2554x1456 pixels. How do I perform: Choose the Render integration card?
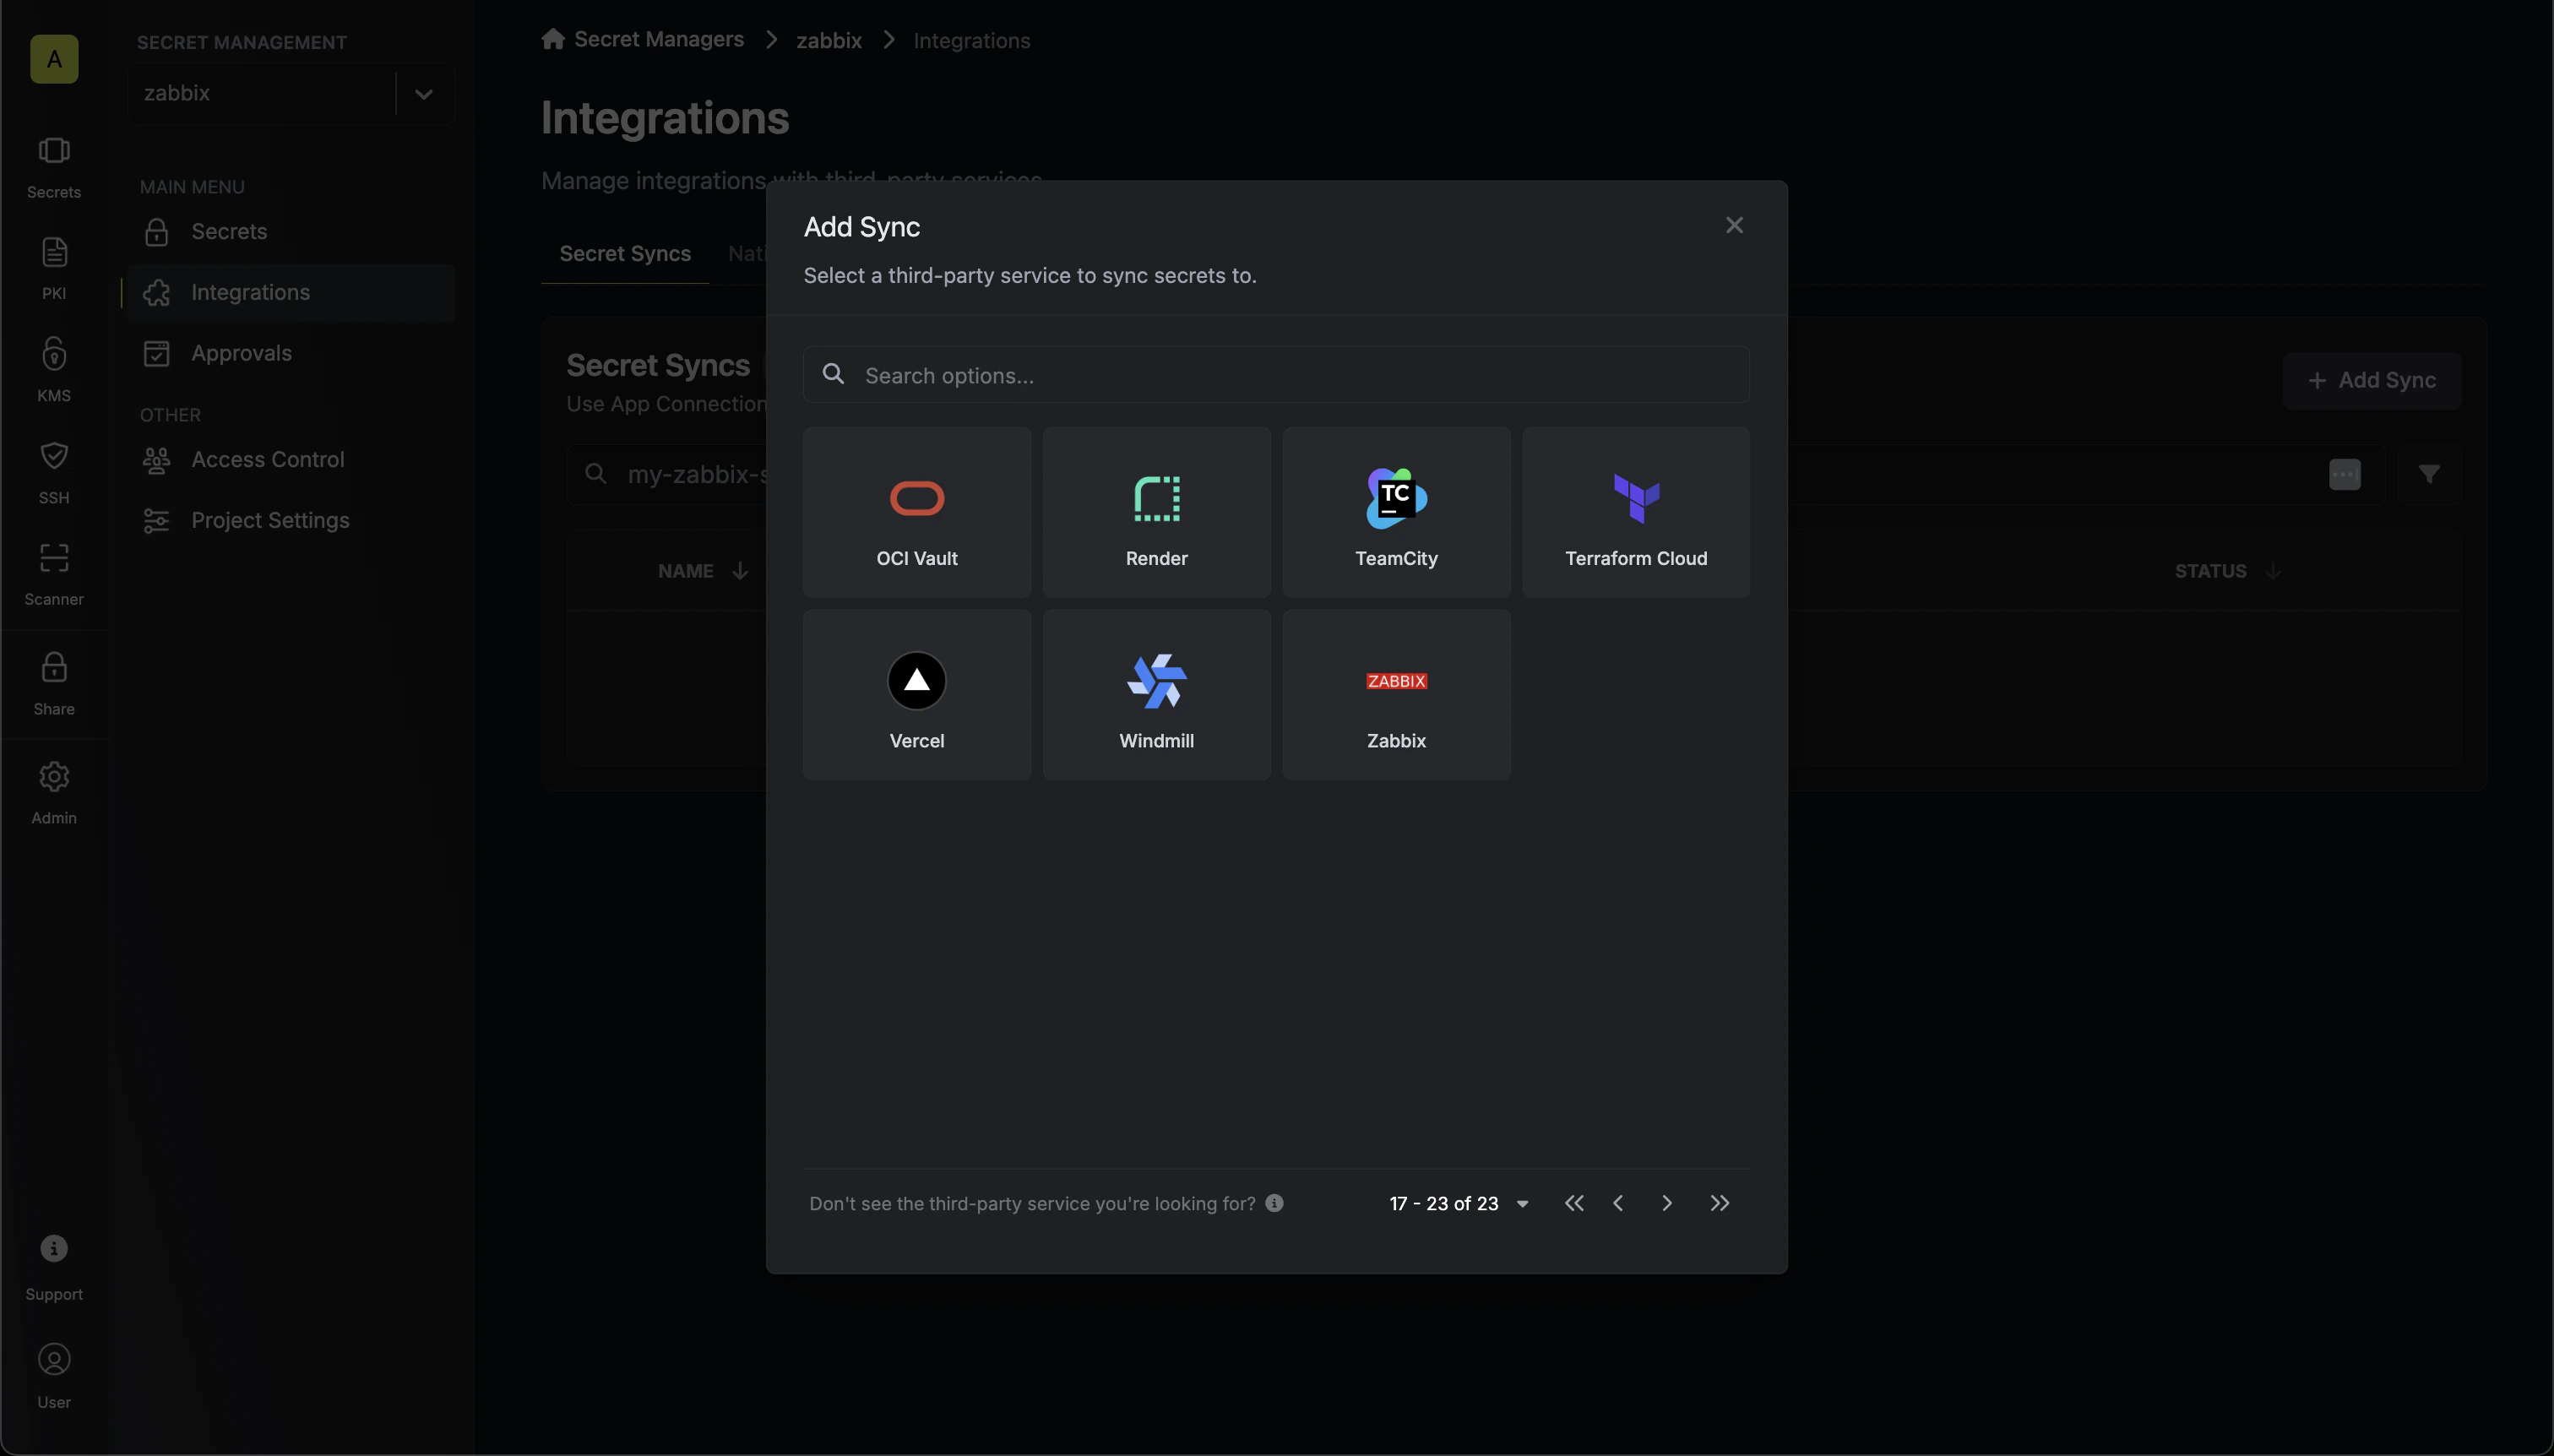[x=1156, y=512]
